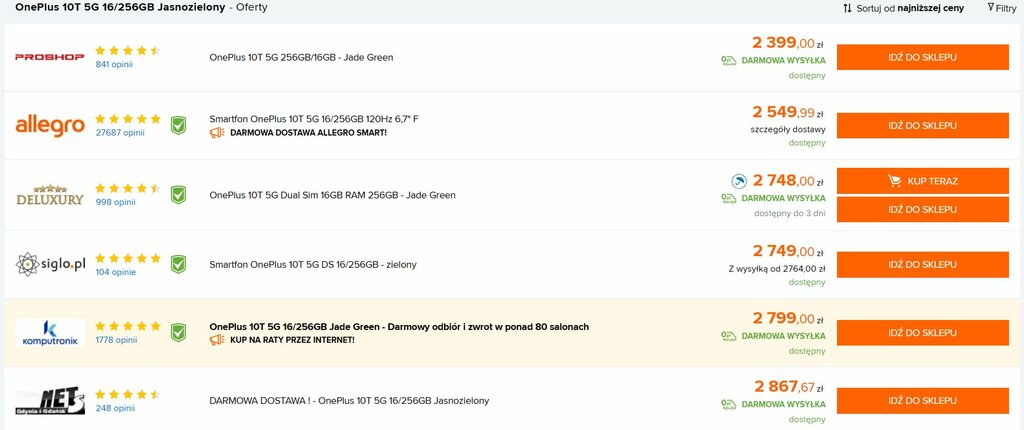
Task: Open Komputronik offer title 'Darmowy odbiór i zwrot'
Action: pyautogui.click(x=399, y=326)
